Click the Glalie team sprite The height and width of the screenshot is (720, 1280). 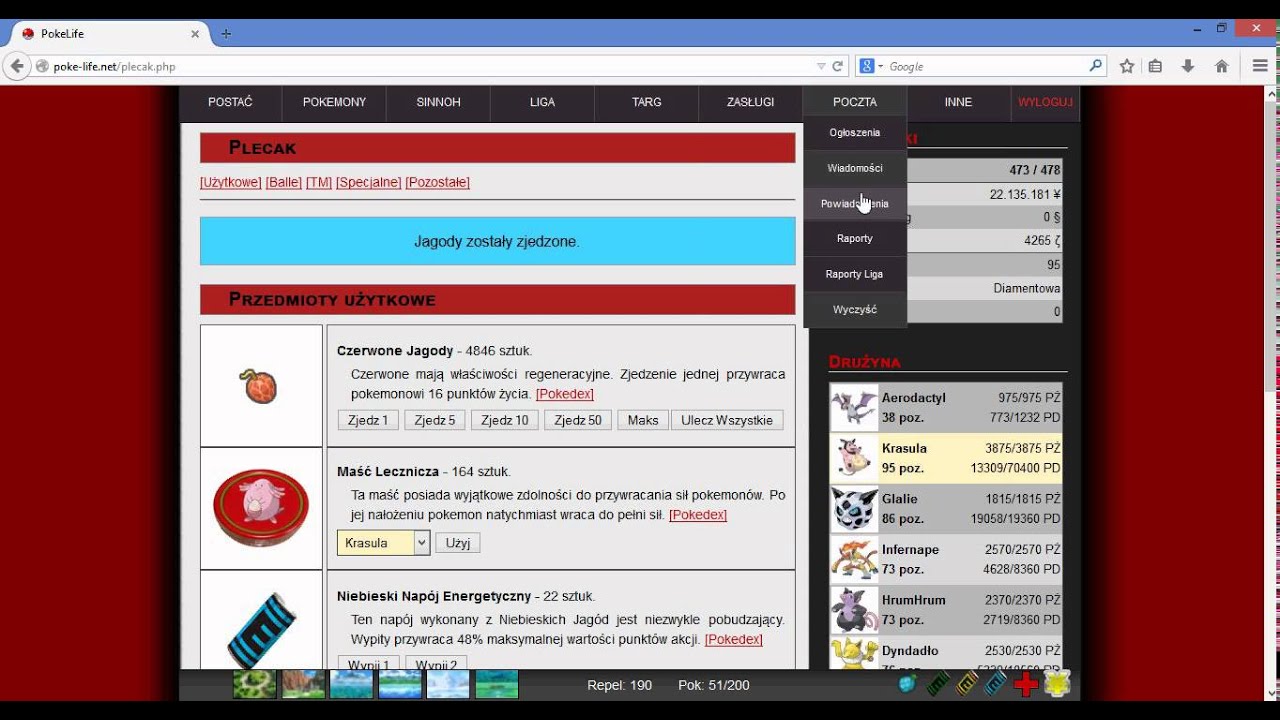pyautogui.click(x=855, y=509)
